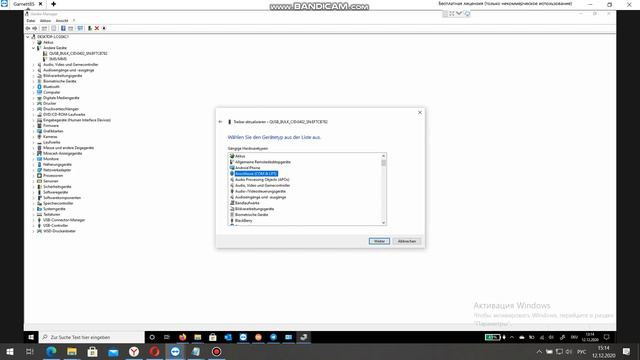Click the Grafikkarten icon in the device tree
The height and width of the screenshot is (360, 640).
pyautogui.click(x=40, y=131)
